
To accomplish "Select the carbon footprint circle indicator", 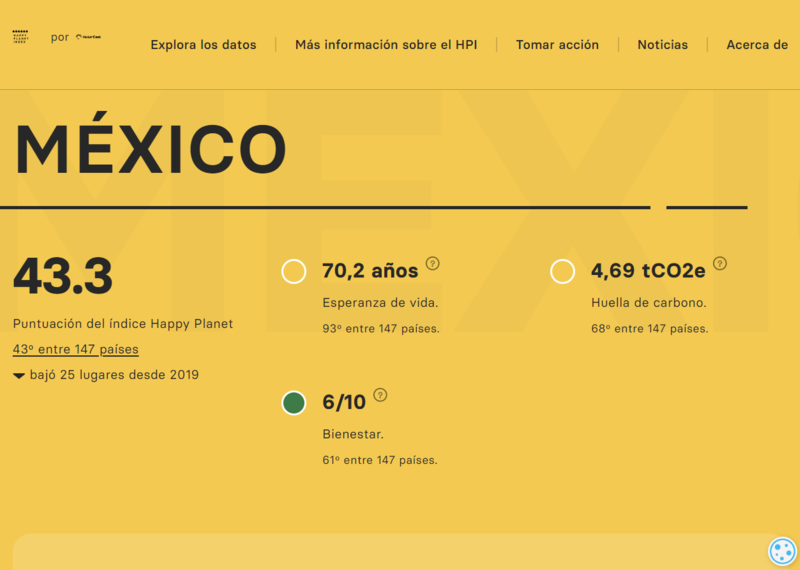I will coord(563,271).
